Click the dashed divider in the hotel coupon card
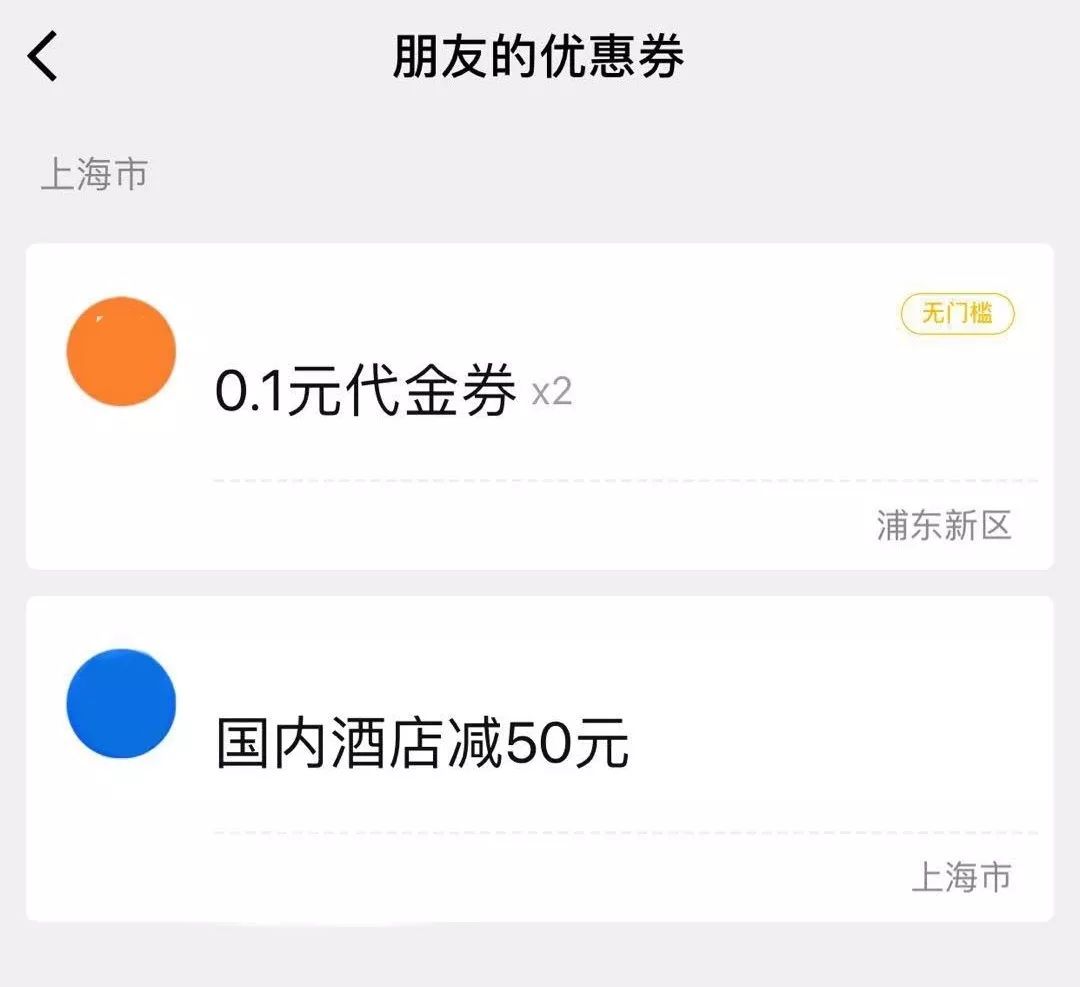 (x=625, y=832)
